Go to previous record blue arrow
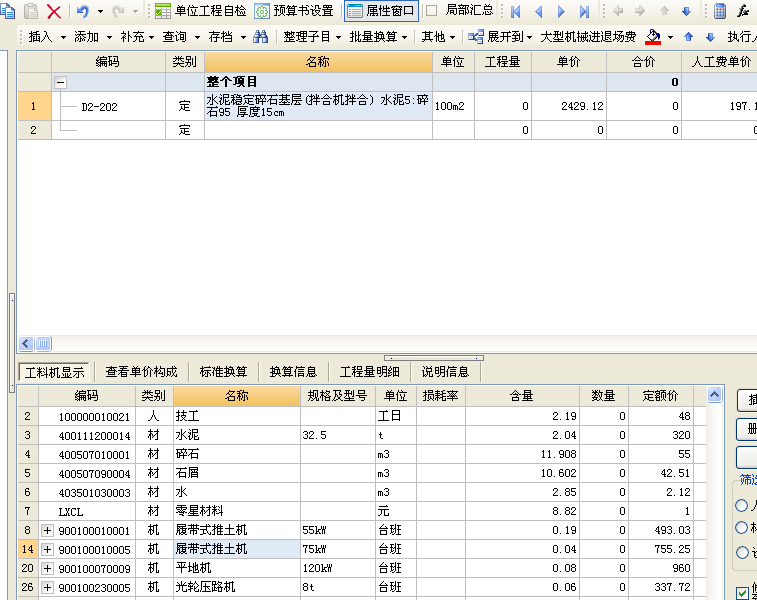Image resolution: width=757 pixels, height=600 pixels. pyautogui.click(x=539, y=11)
